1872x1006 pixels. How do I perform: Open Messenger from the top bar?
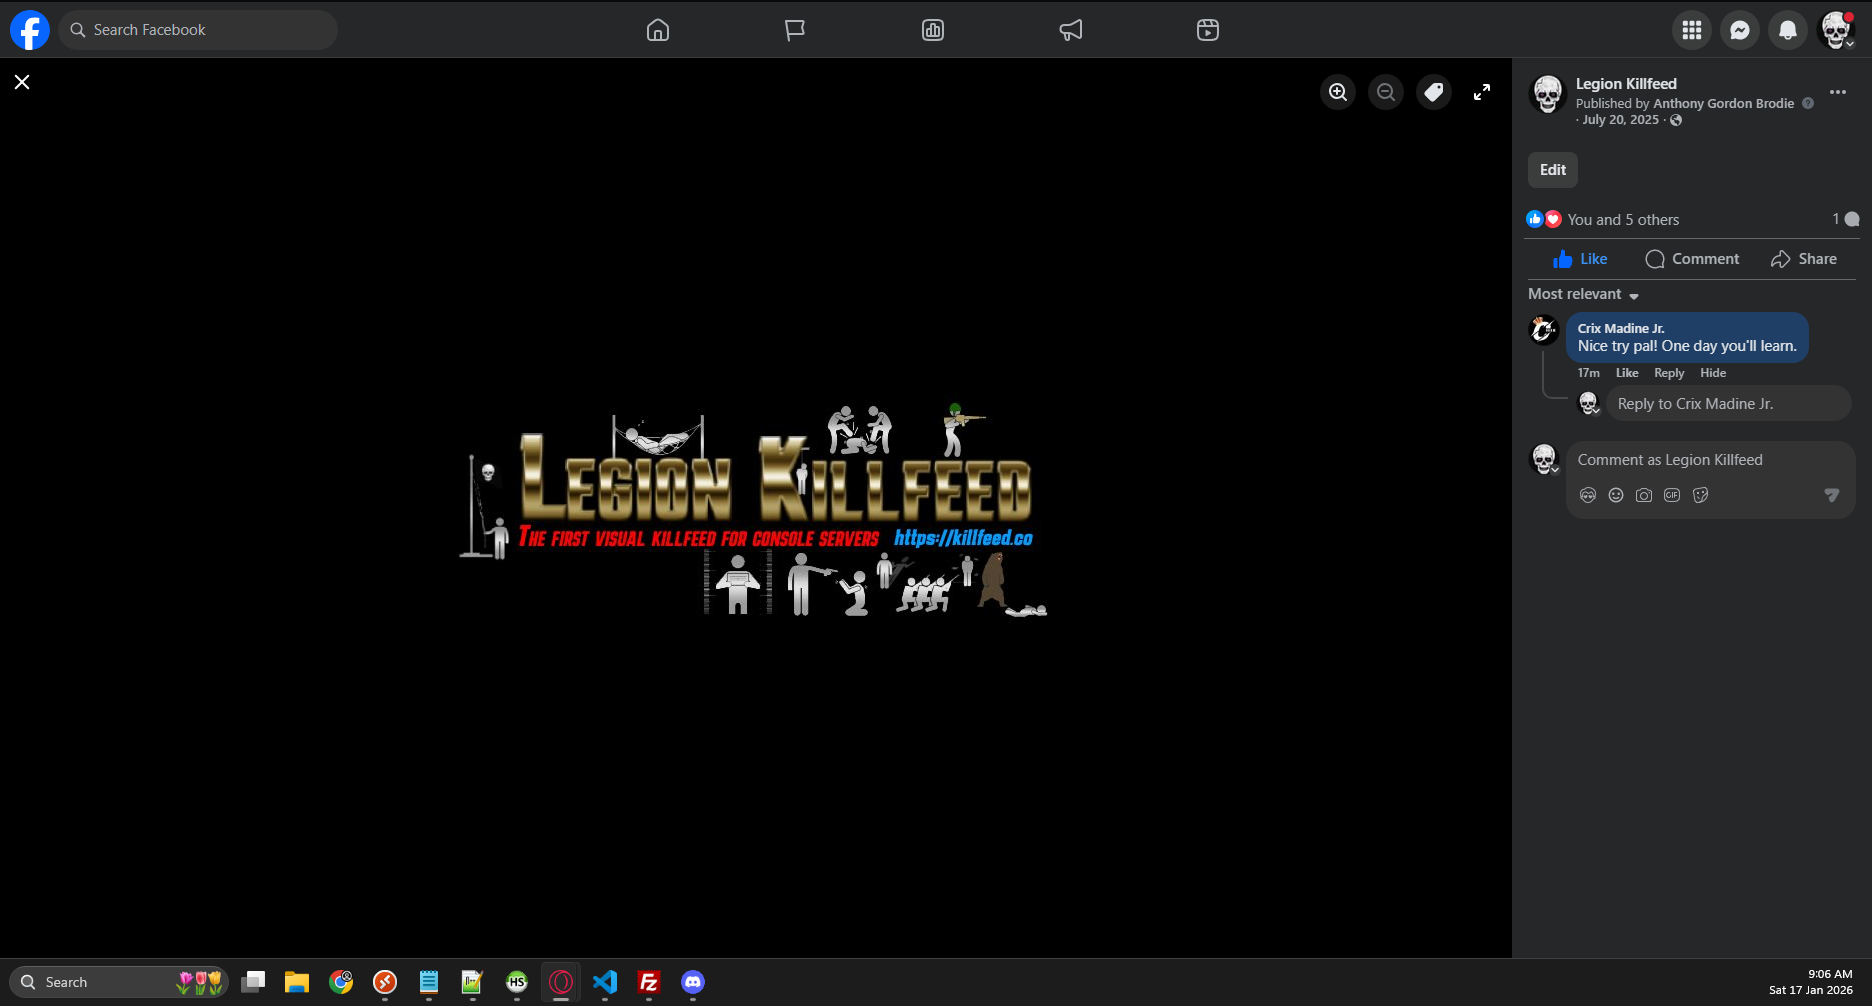(x=1740, y=30)
